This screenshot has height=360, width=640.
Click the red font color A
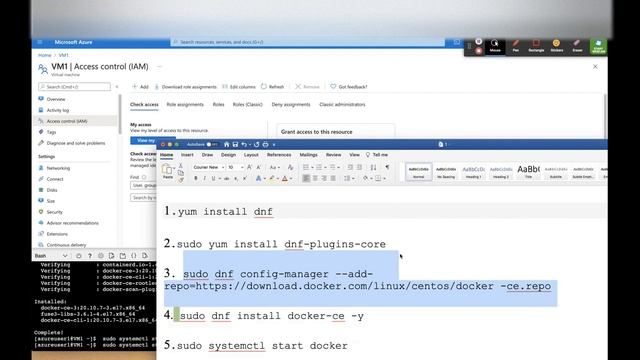point(284,178)
